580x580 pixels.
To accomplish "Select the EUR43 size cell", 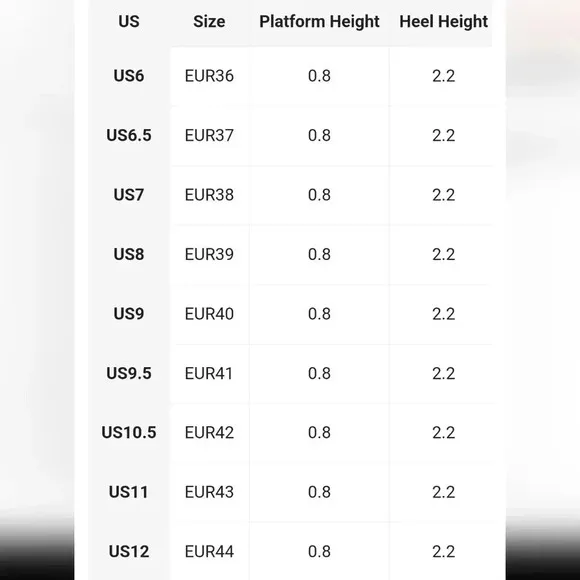I will (209, 492).
